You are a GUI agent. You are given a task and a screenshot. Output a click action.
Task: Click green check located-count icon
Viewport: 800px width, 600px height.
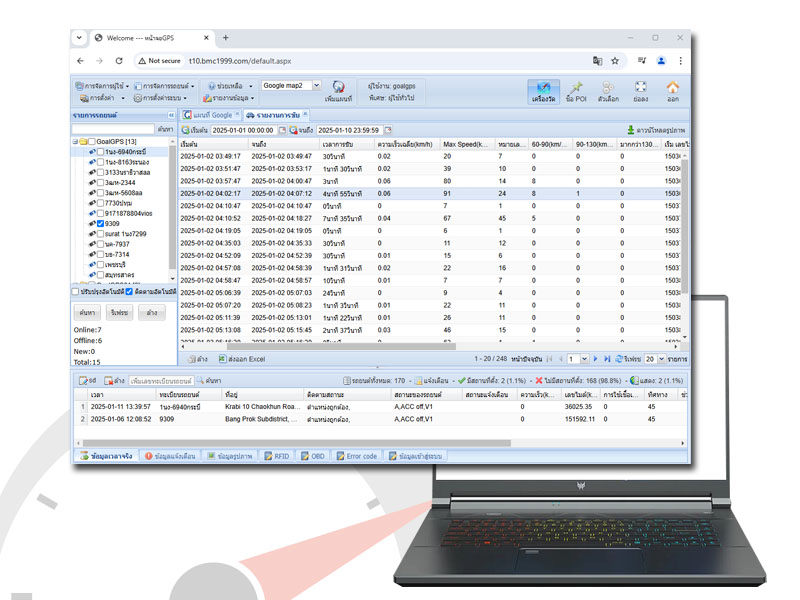click(x=462, y=381)
